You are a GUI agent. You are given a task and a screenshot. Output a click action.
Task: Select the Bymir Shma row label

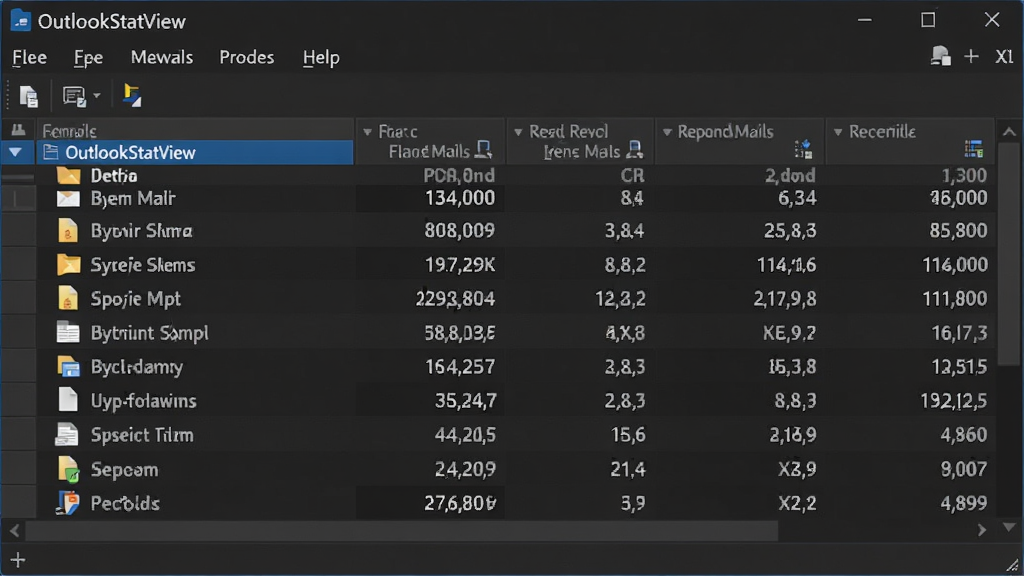pos(141,231)
